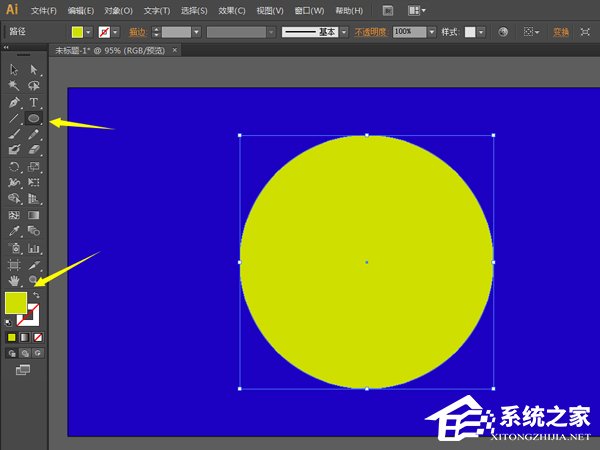Select the Pen tool
The width and height of the screenshot is (600, 450).
(x=14, y=103)
